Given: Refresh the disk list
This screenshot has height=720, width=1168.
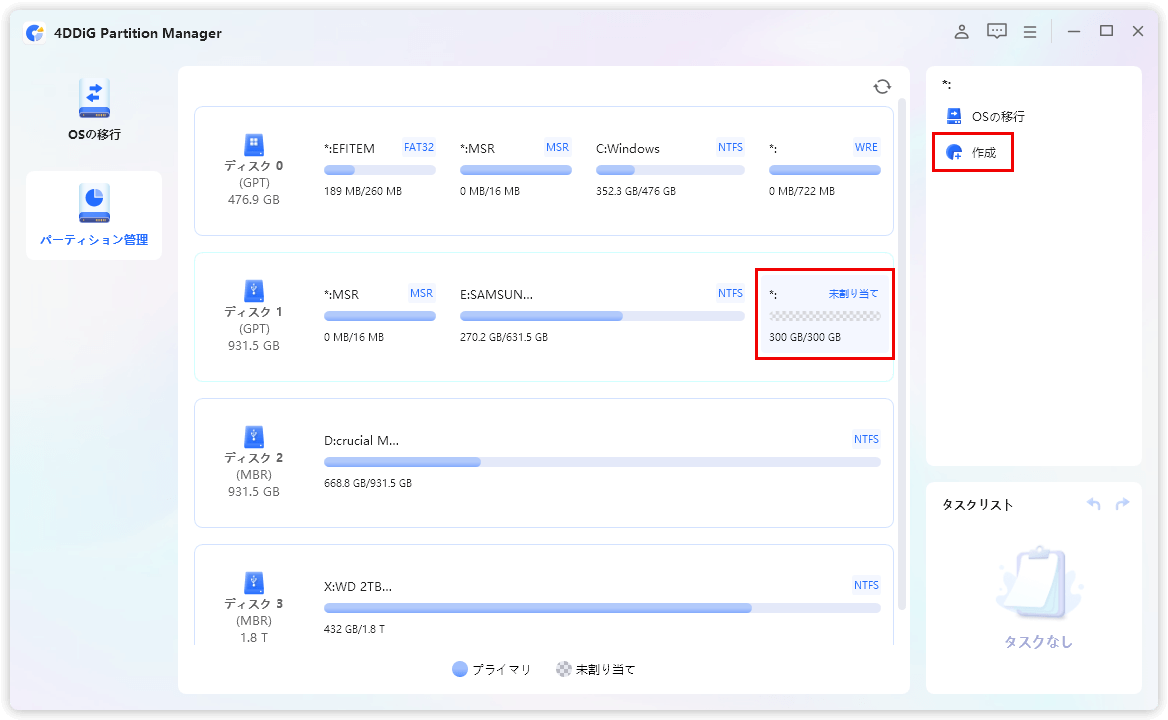Looking at the screenshot, I should (882, 86).
